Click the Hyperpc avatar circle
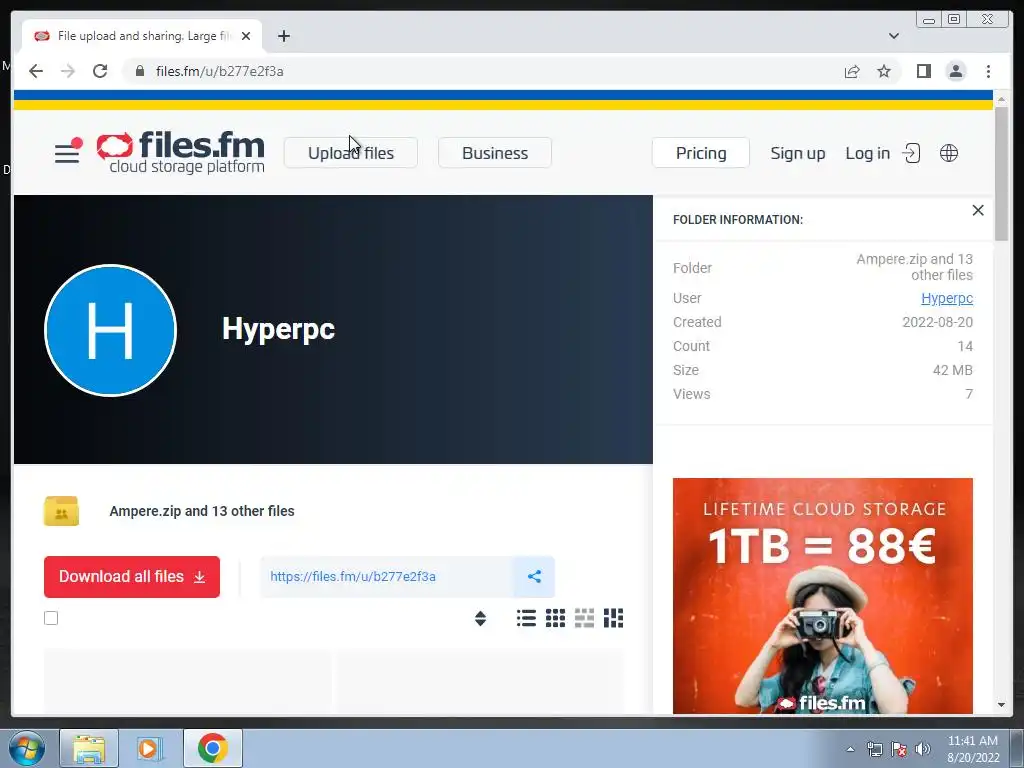This screenshot has width=1024, height=768. (110, 330)
